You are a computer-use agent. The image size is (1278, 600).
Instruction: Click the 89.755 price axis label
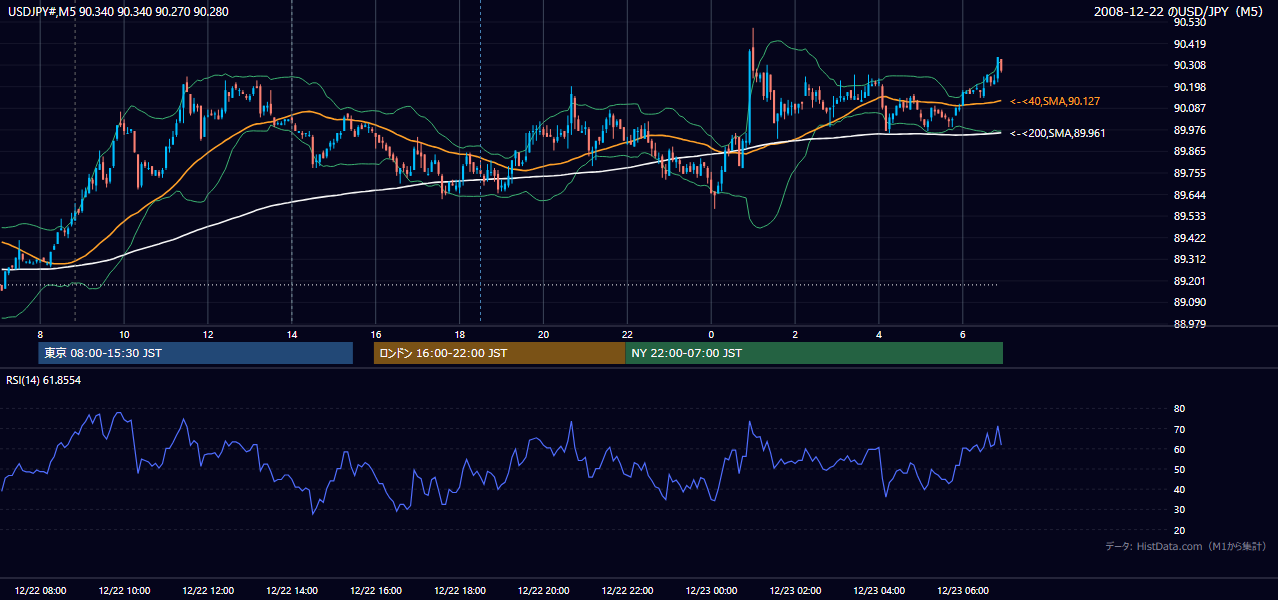1190,173
